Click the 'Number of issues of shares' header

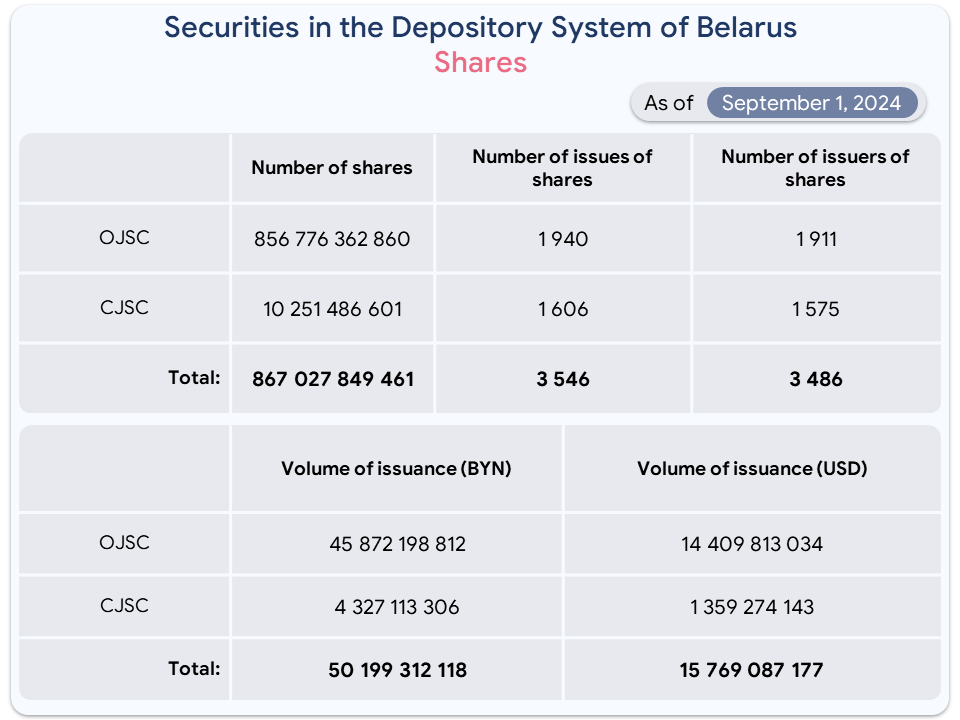[x=562, y=168]
